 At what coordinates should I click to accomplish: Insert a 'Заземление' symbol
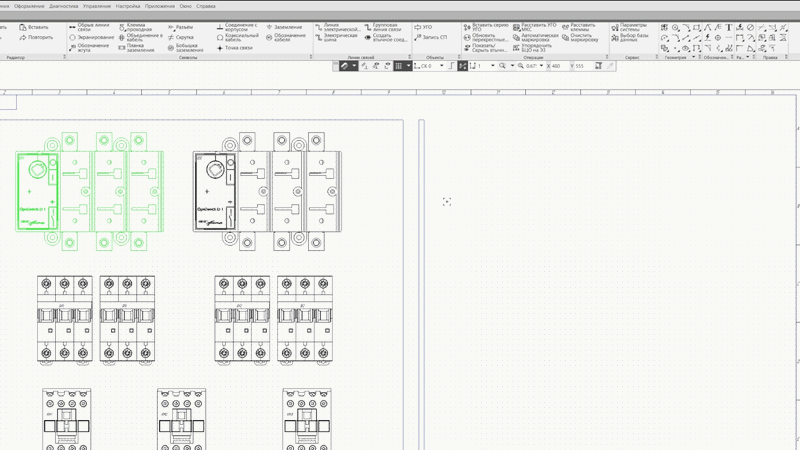(x=284, y=27)
